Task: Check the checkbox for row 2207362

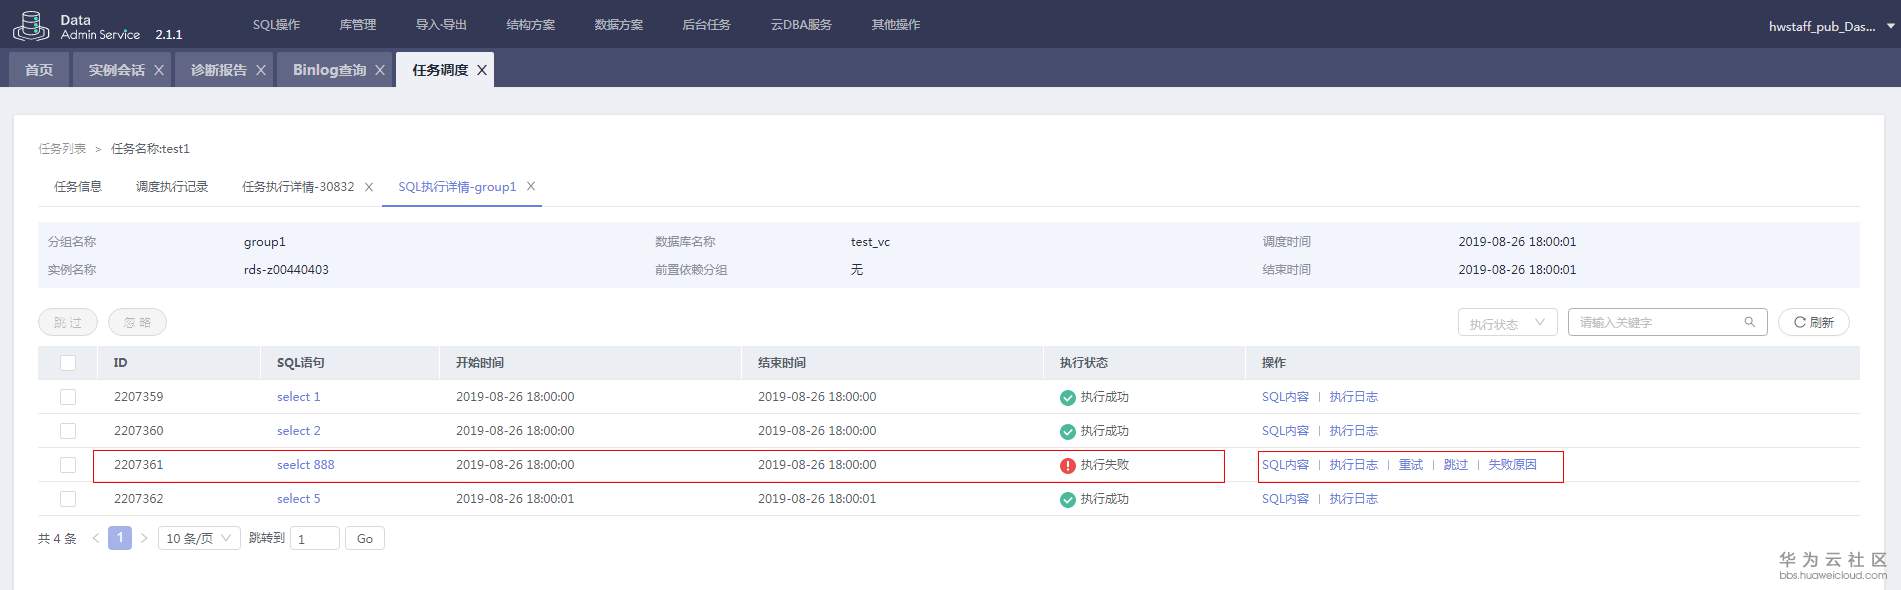Action: pyautogui.click(x=68, y=499)
